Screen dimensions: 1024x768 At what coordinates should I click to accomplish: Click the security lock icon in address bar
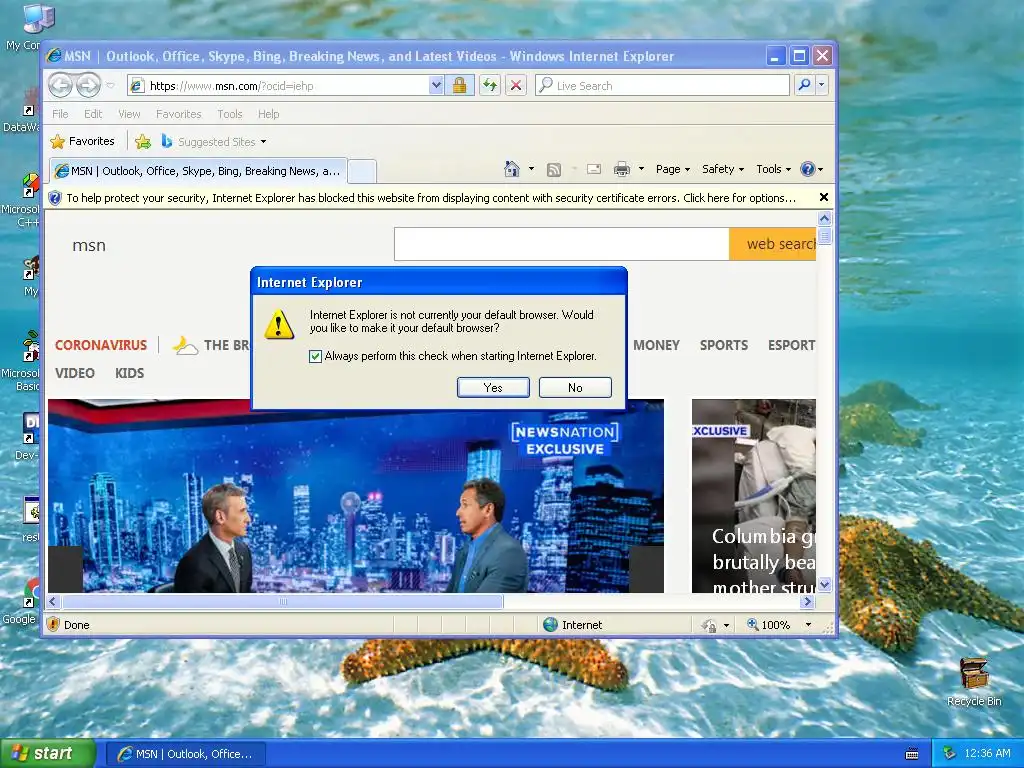(x=460, y=86)
